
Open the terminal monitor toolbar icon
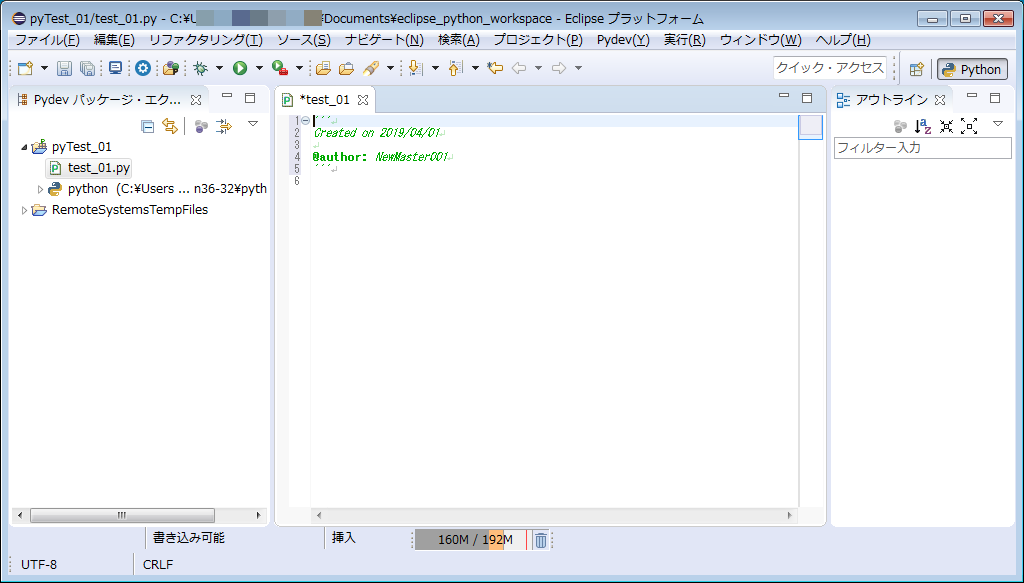tap(116, 68)
